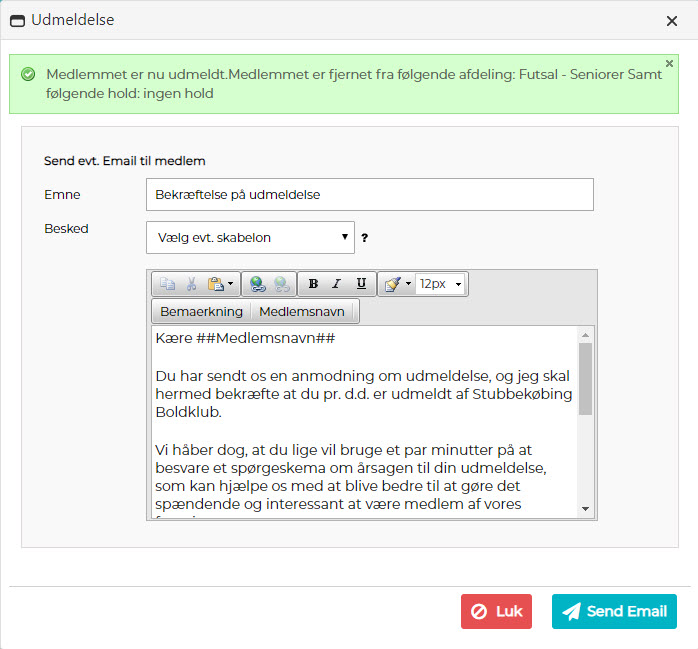Toggle underline formatting
Screen dimensions: 698x649
point(361,284)
